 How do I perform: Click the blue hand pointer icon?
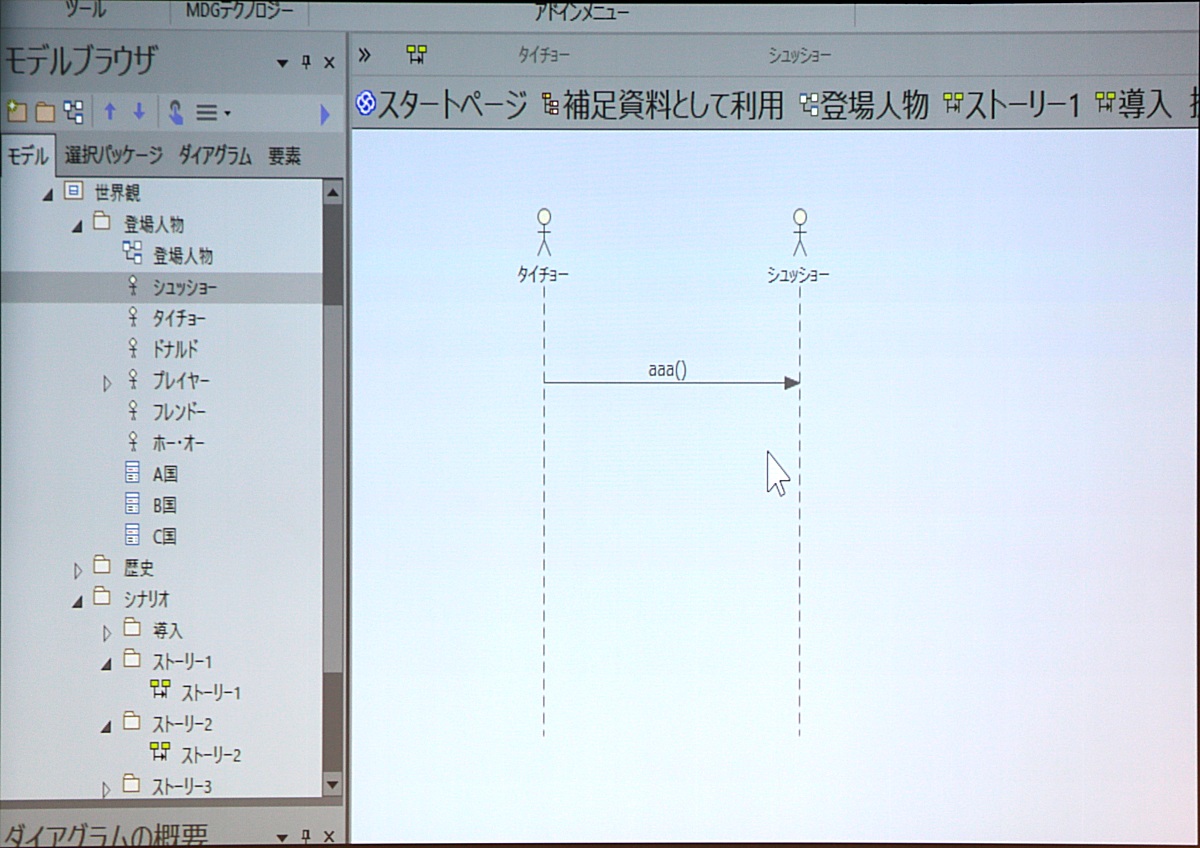(175, 112)
